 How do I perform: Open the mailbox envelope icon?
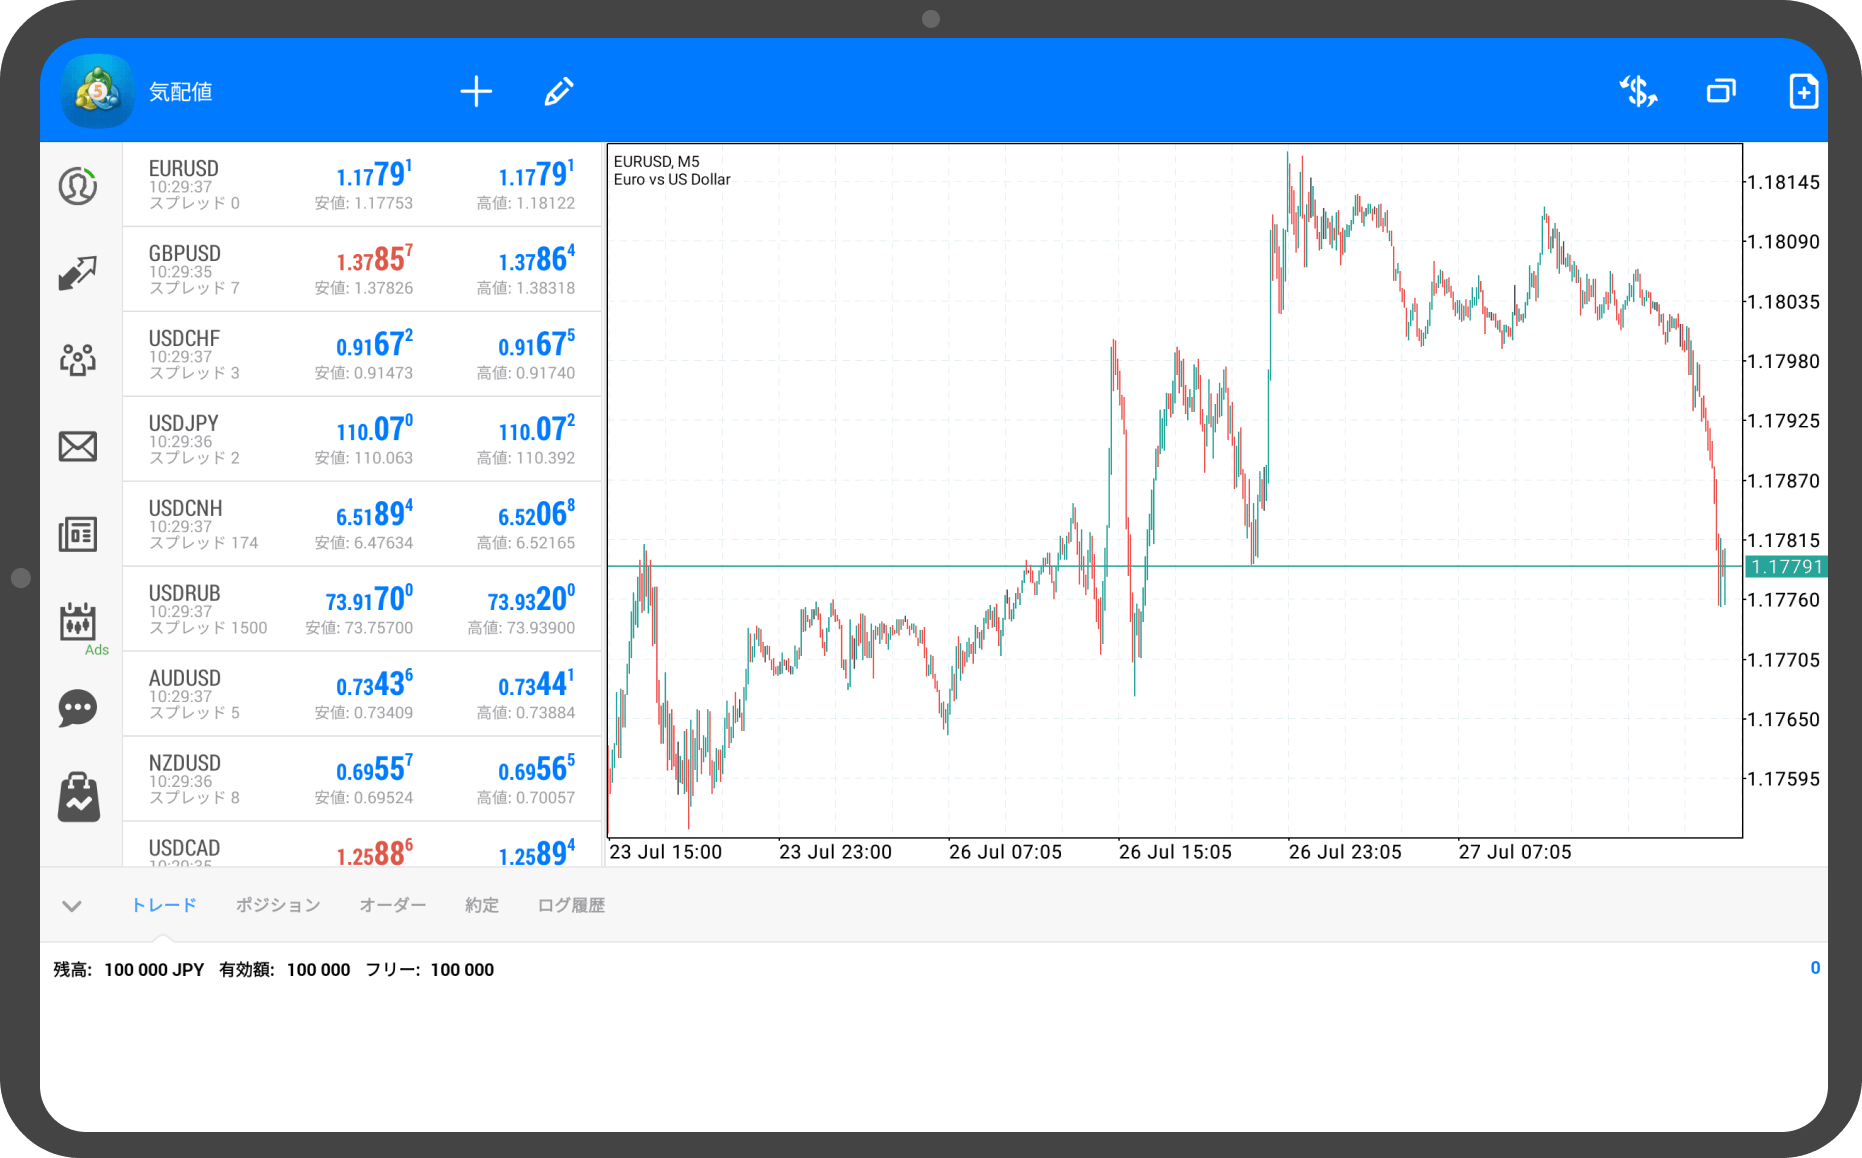[78, 446]
